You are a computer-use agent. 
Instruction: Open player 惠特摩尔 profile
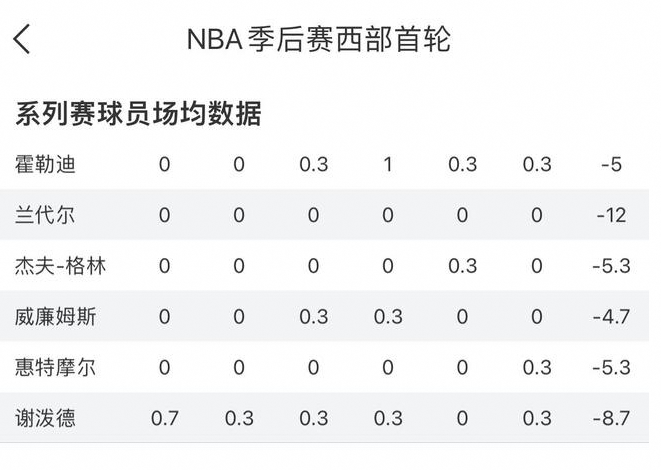[x=55, y=367]
